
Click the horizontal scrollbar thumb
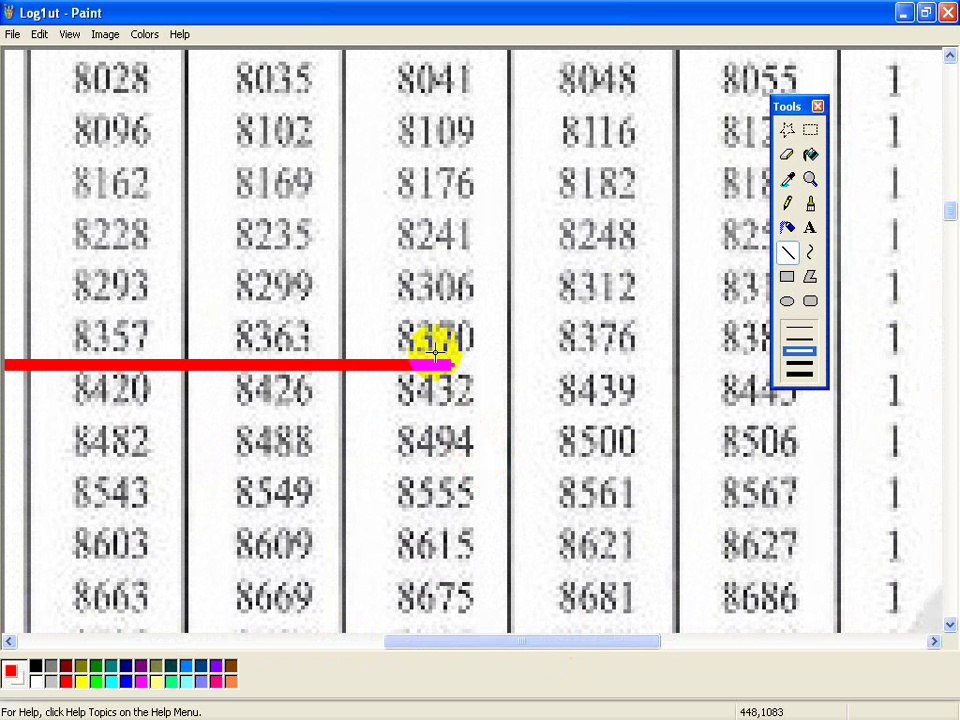pos(522,641)
